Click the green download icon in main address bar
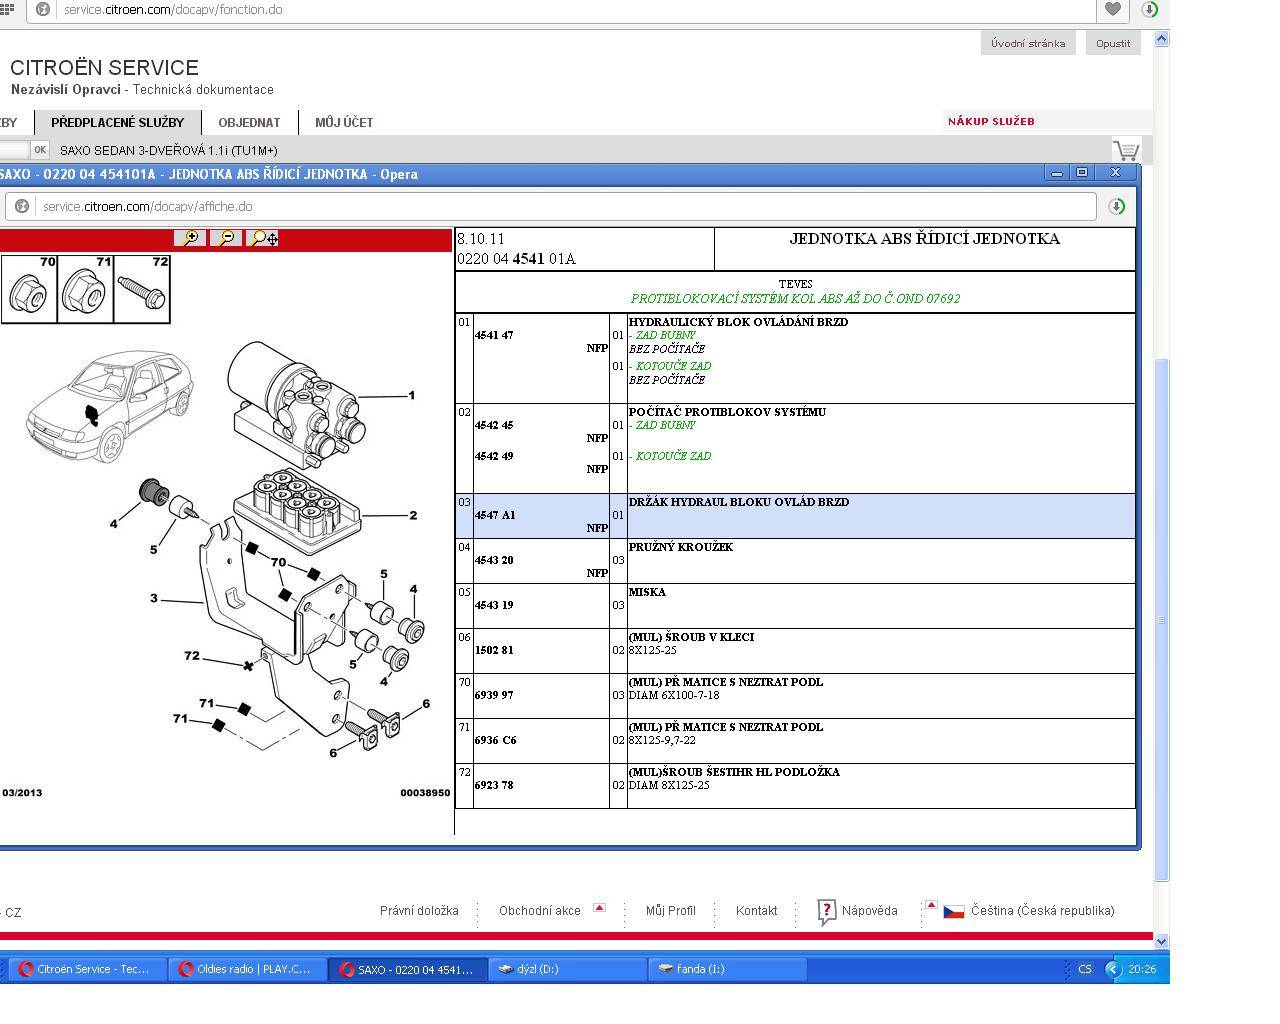The height and width of the screenshot is (1024, 1280). click(x=1150, y=9)
